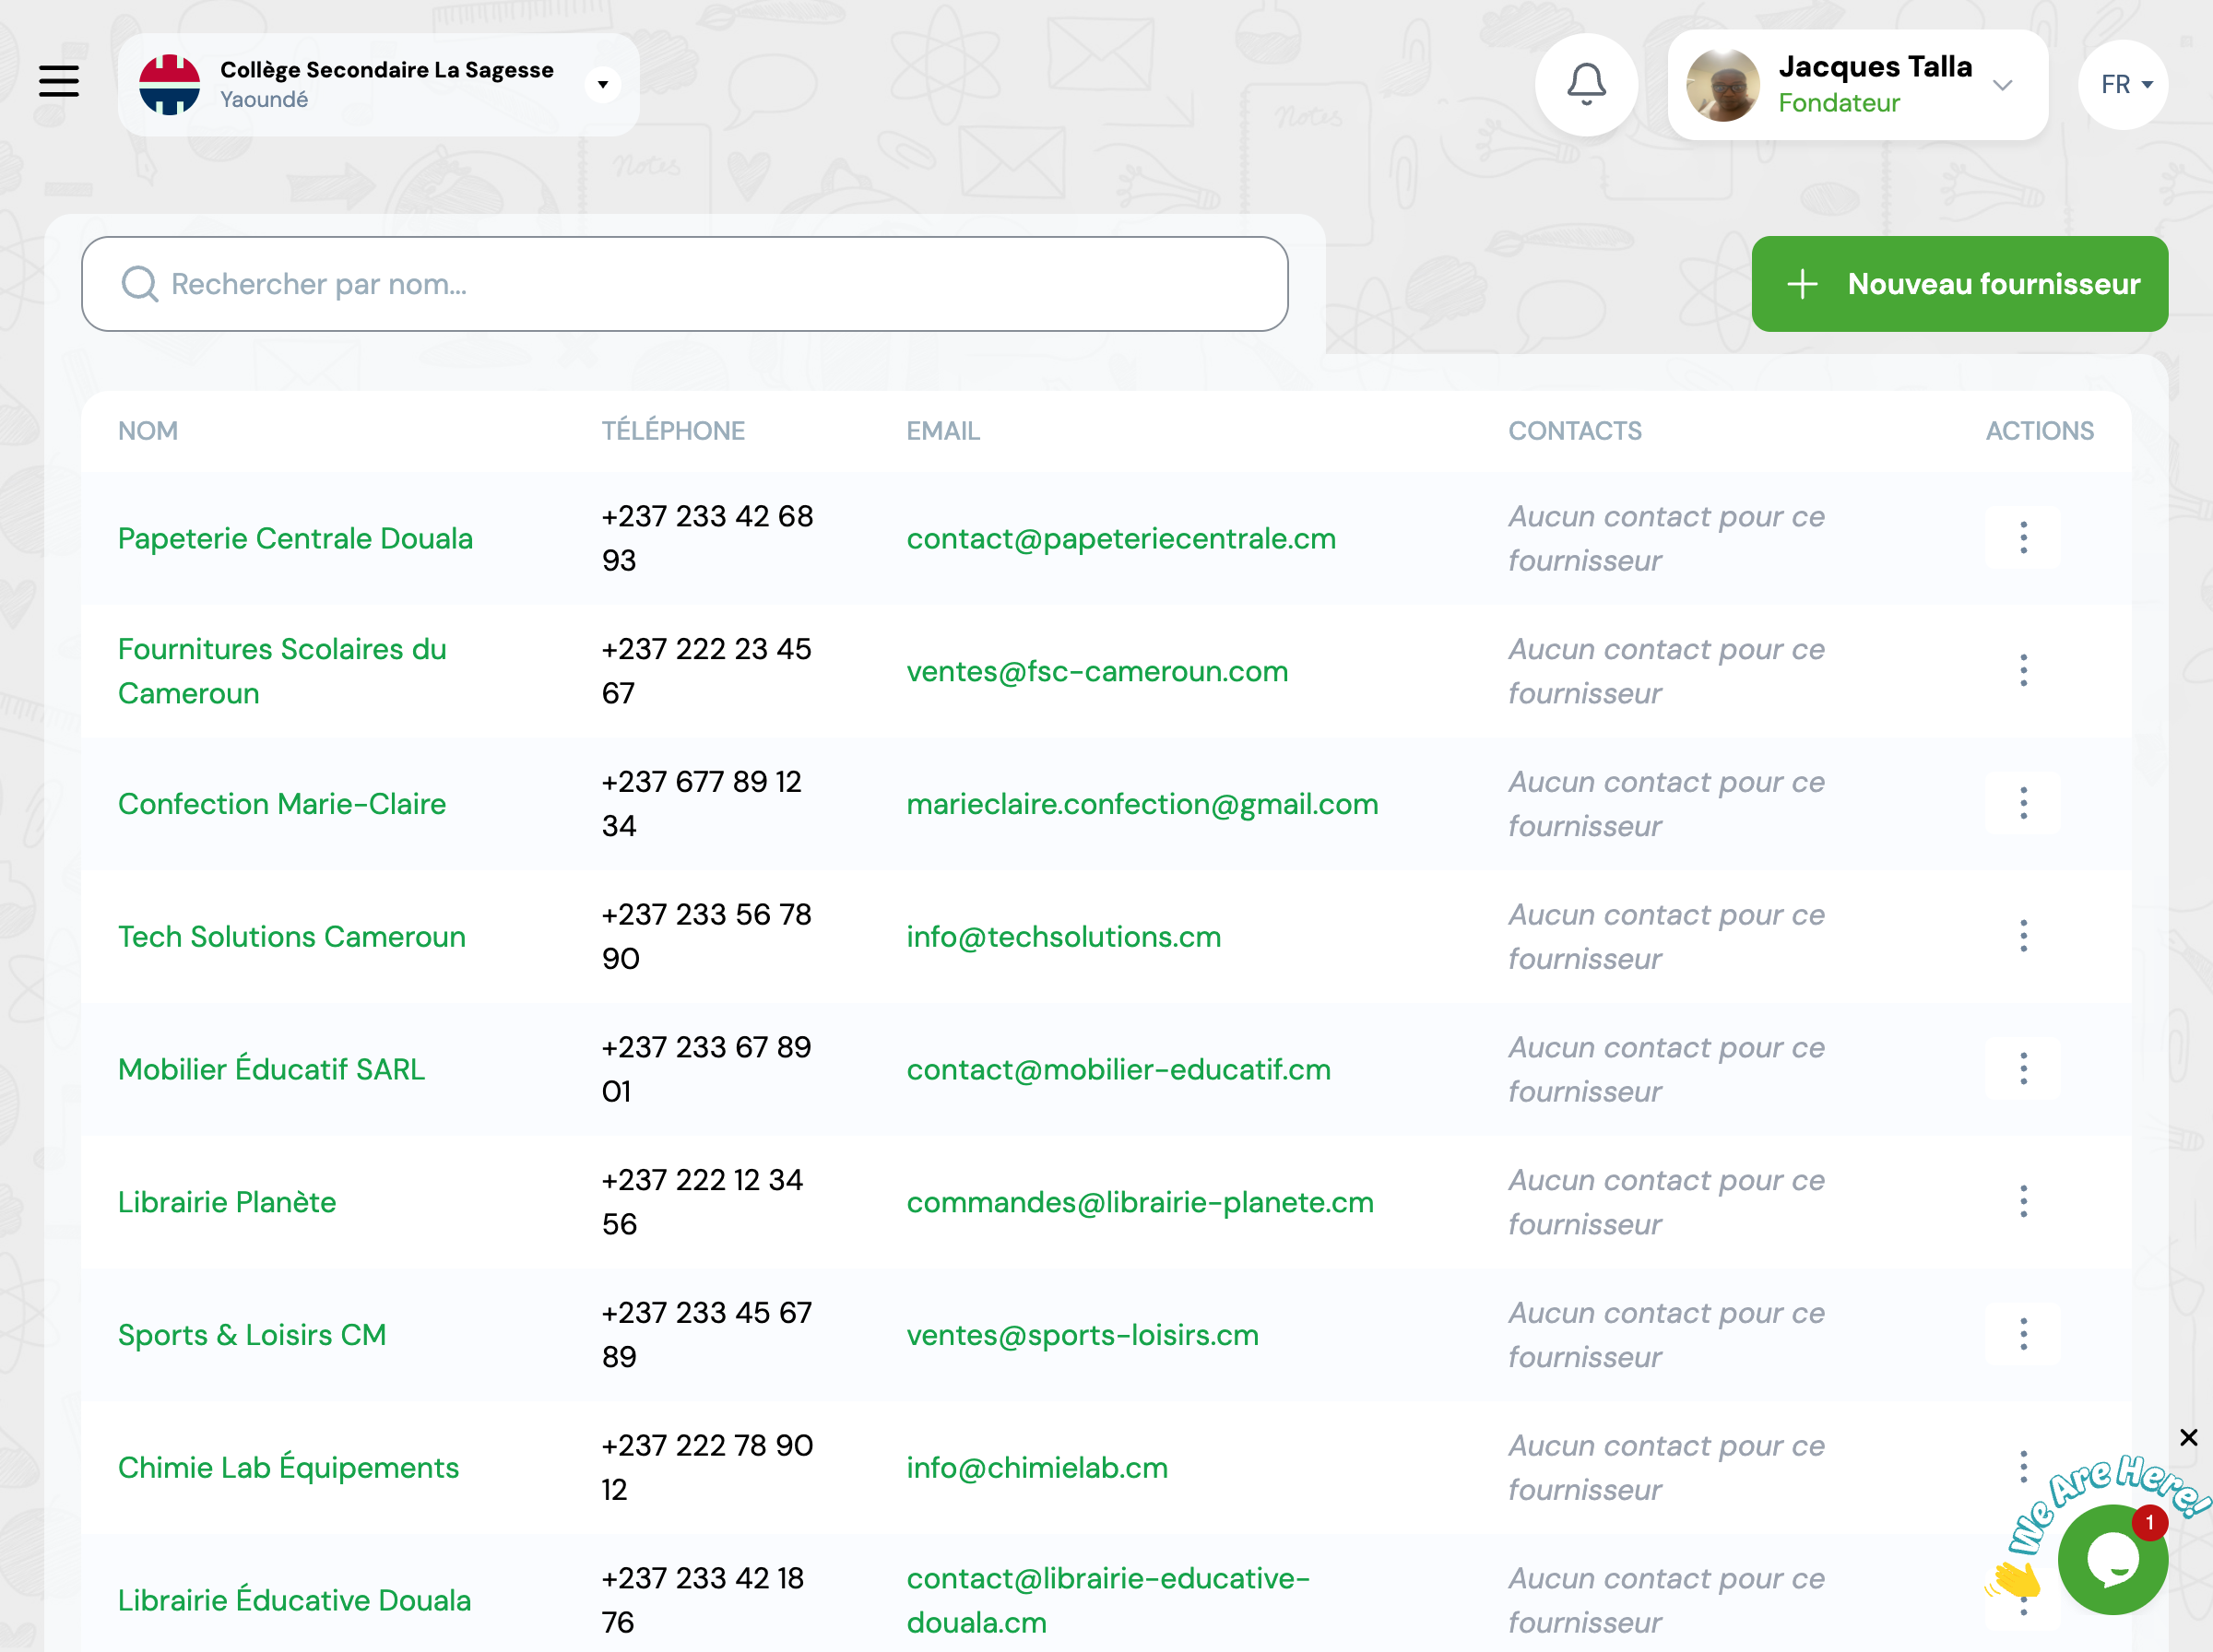Viewport: 2213px width, 1652px height.
Task: Expand the Jacques Talla user menu
Action: 2001,85
